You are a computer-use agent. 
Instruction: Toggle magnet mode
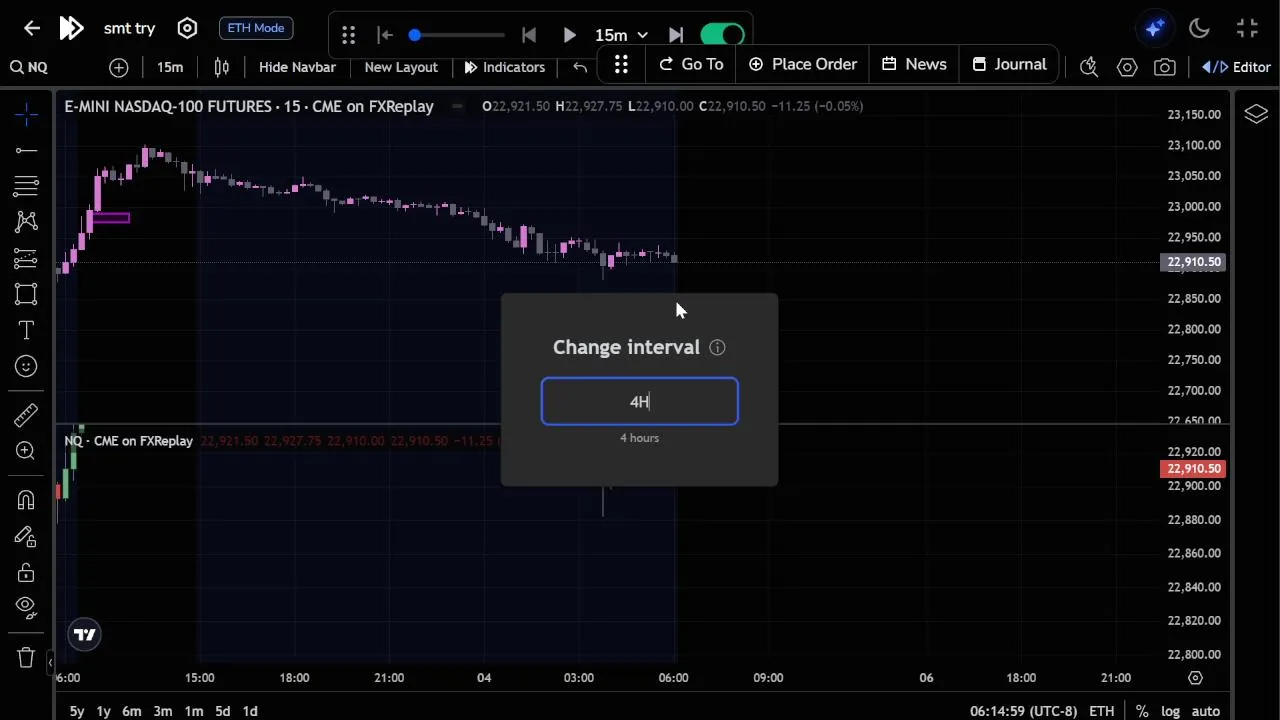point(26,499)
